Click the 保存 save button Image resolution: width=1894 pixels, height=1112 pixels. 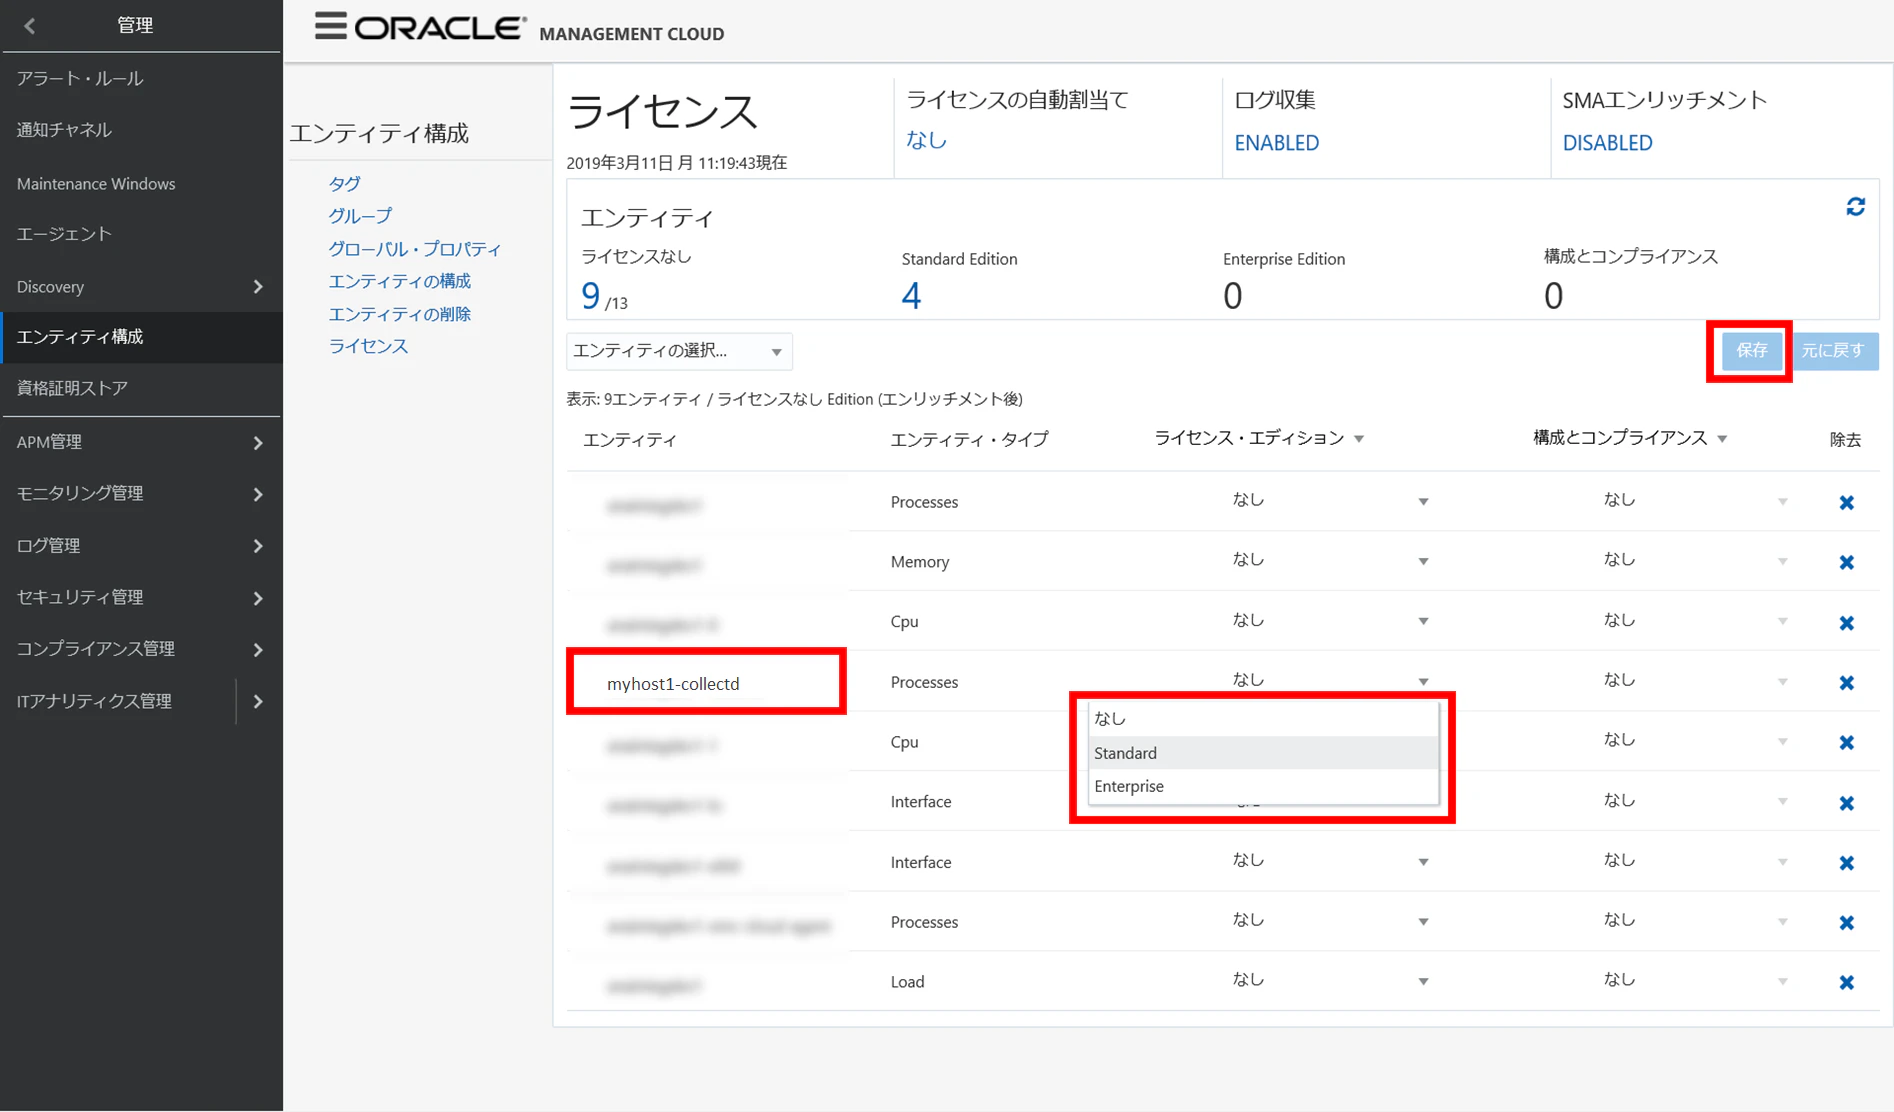pyautogui.click(x=1751, y=351)
